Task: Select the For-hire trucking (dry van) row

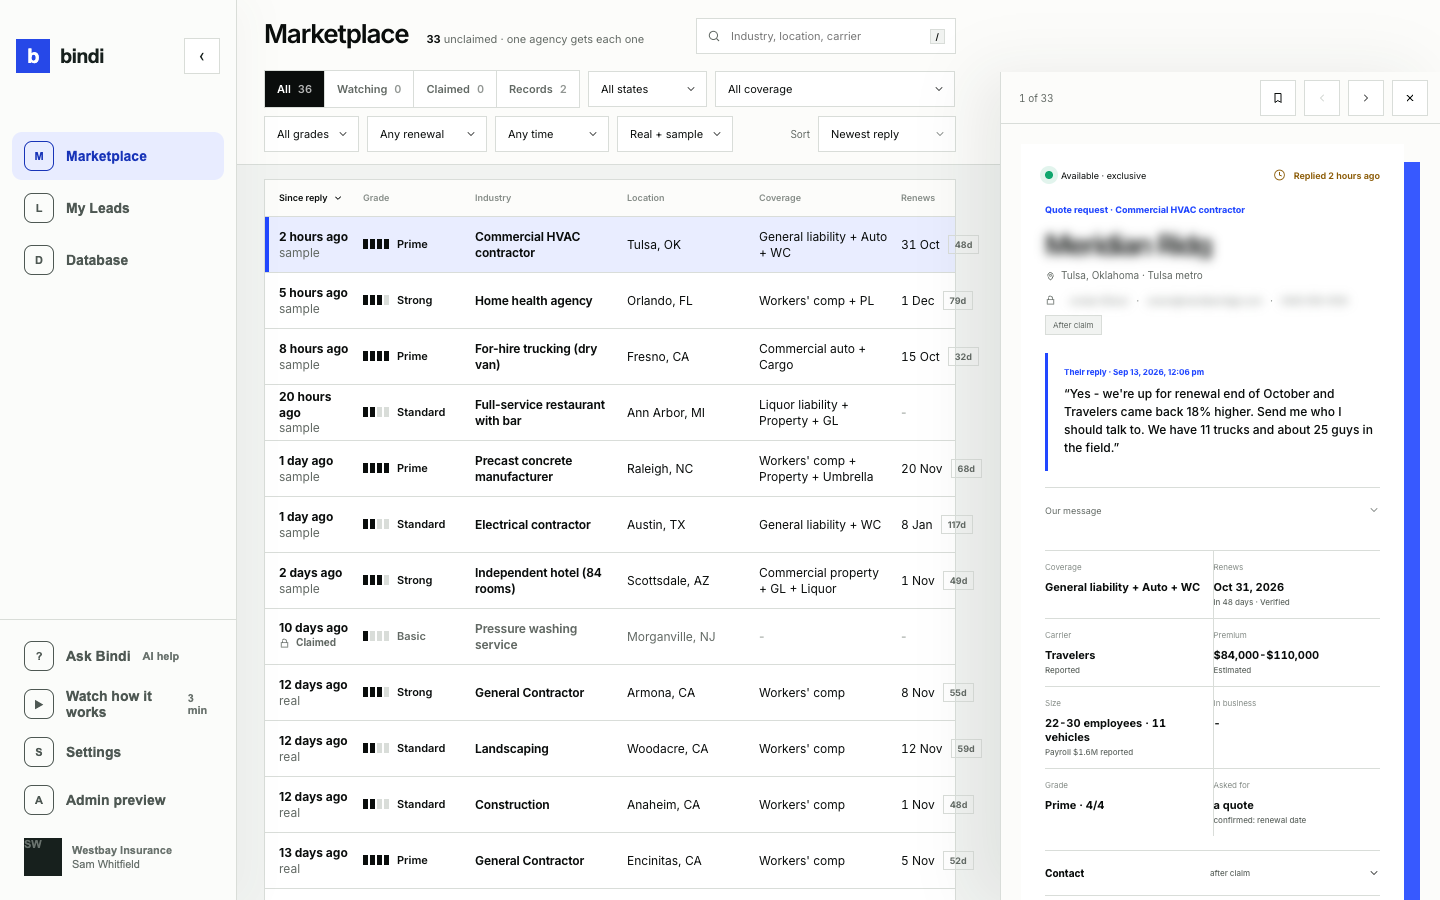Action: tap(610, 357)
